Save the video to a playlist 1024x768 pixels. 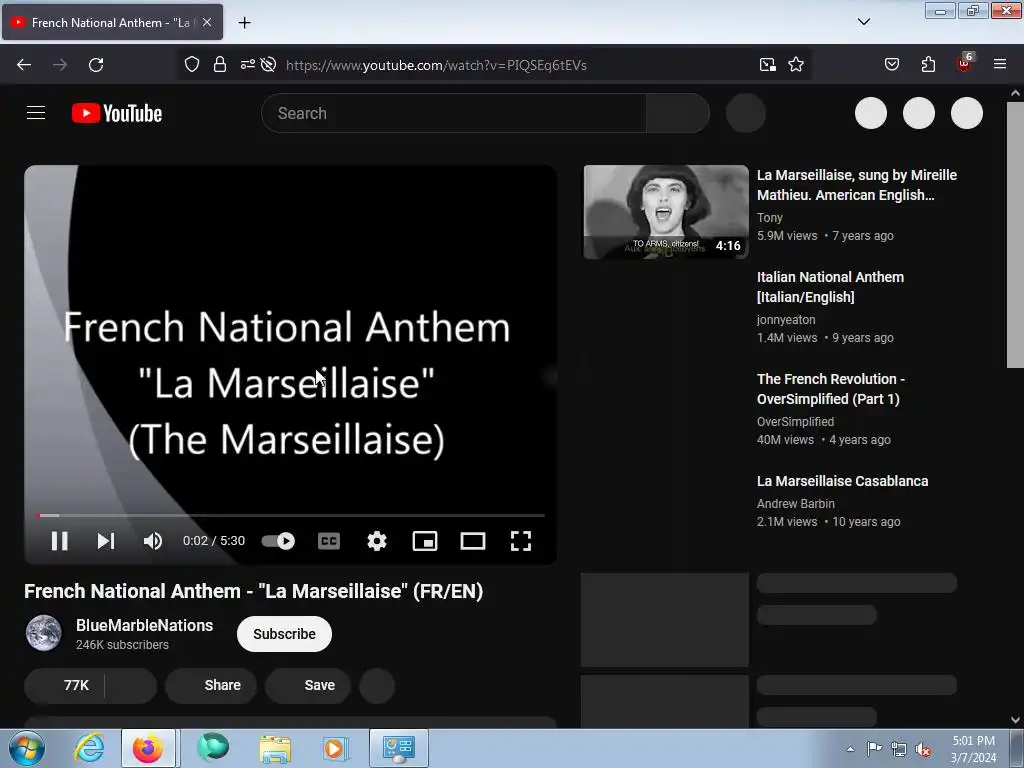pos(308,685)
